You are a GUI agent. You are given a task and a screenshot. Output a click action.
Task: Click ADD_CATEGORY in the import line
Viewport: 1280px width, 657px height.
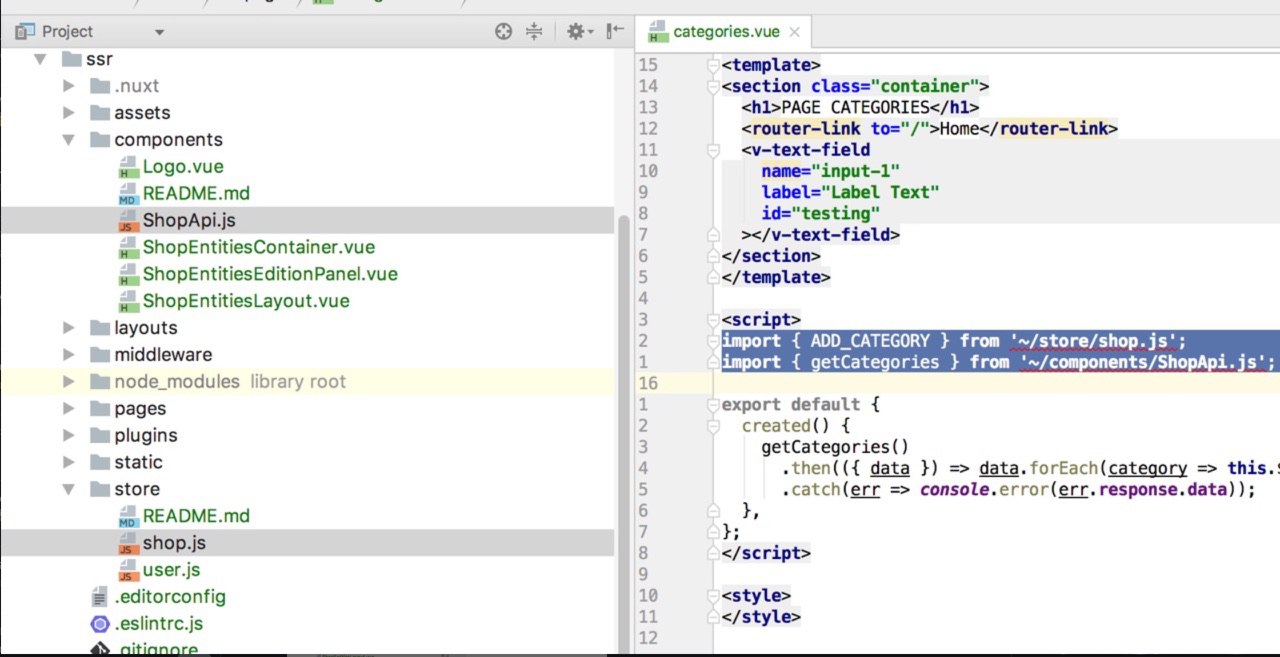(870, 341)
